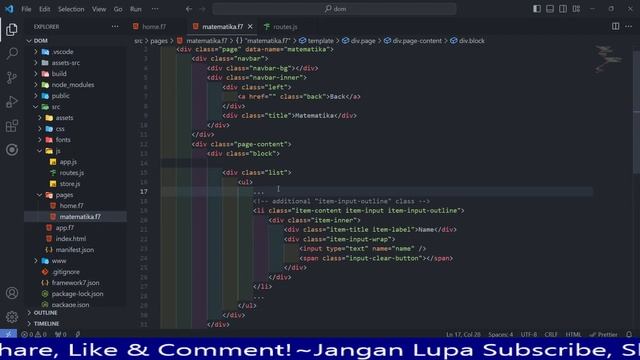Viewport: 640px width, 360px height.
Task: Open the Go menu
Action: point(118,9)
